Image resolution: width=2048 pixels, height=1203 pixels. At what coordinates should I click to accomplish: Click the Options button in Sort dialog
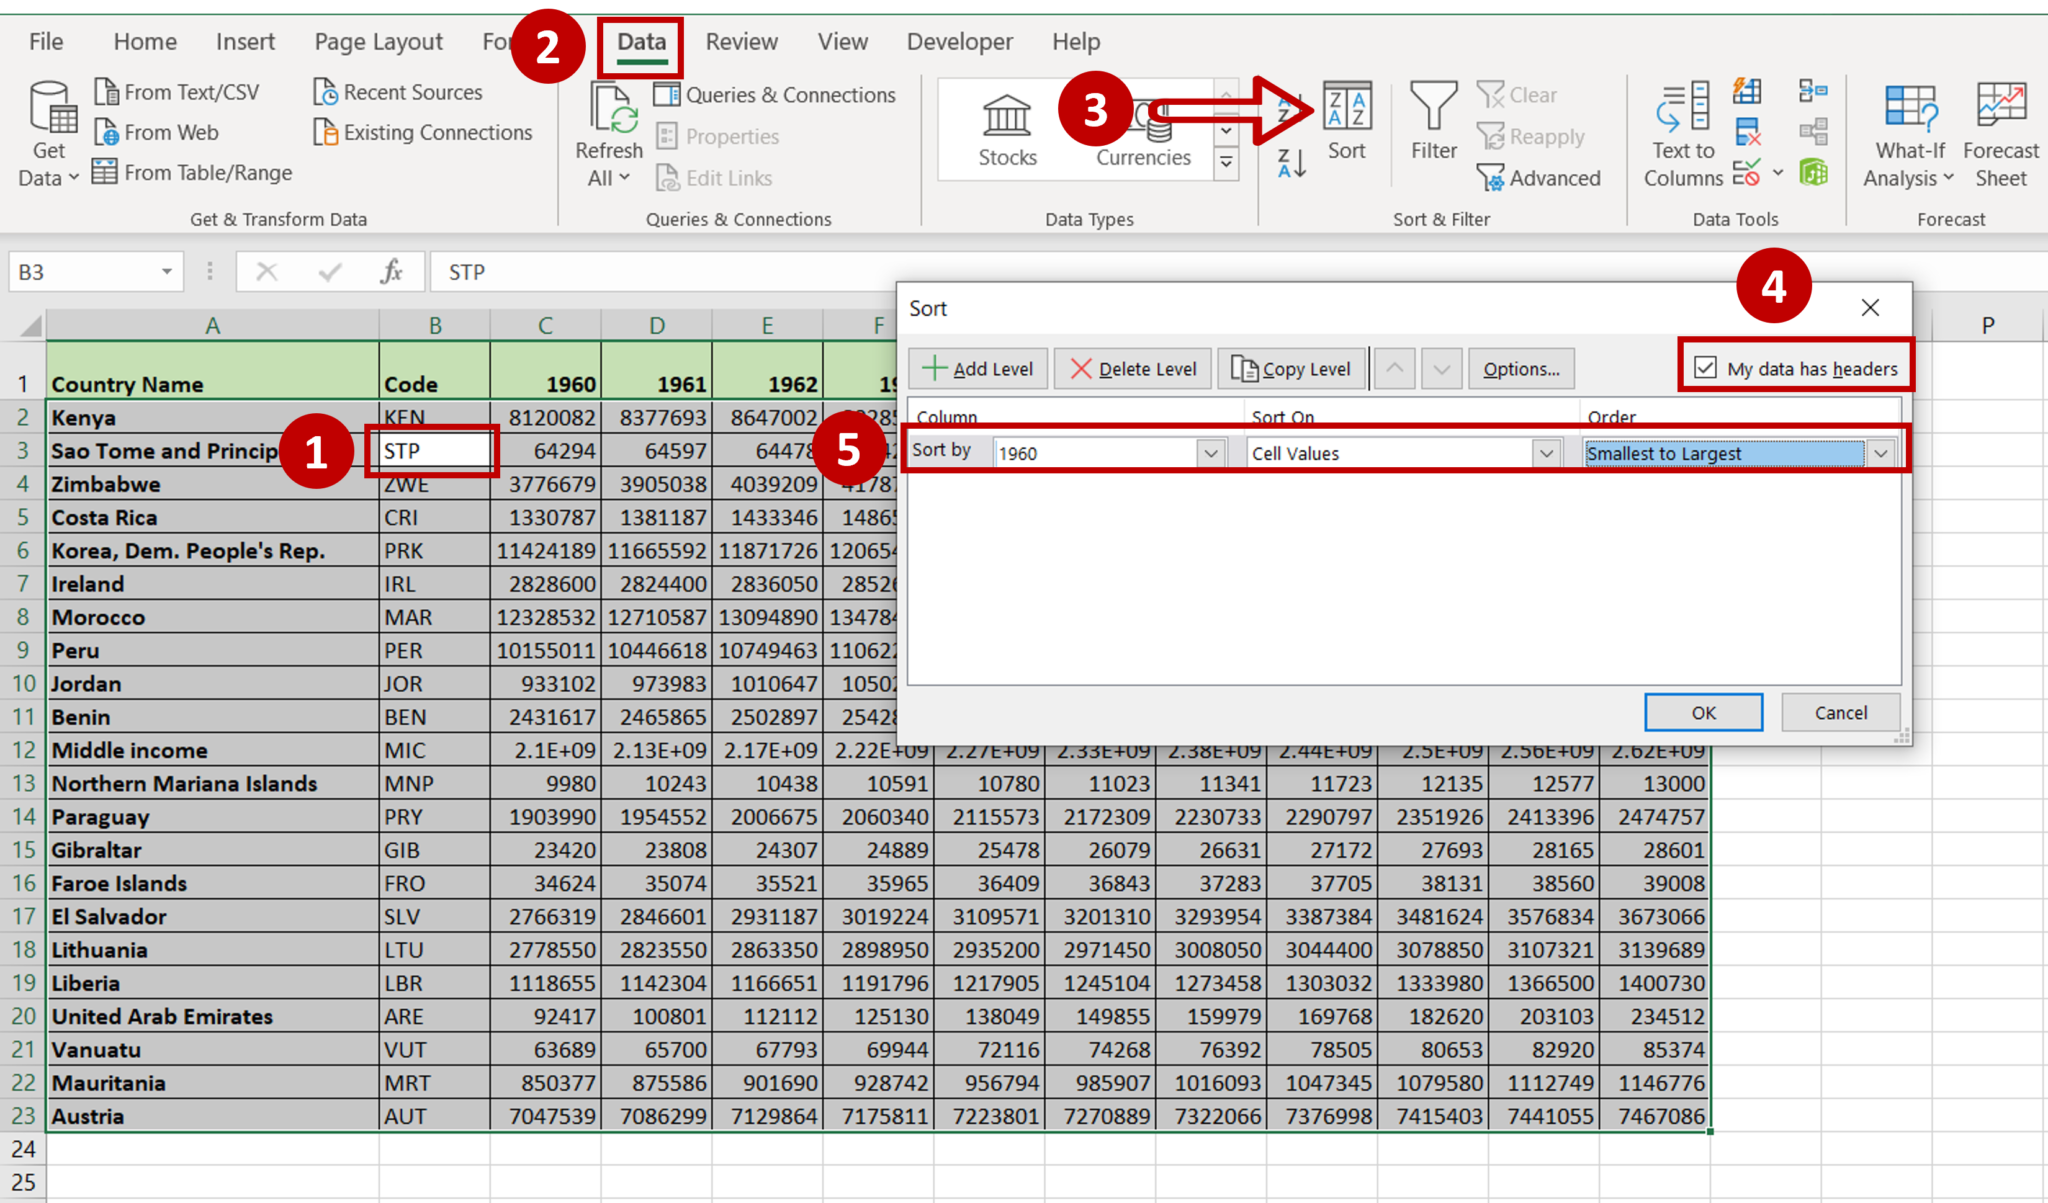[x=1522, y=368]
